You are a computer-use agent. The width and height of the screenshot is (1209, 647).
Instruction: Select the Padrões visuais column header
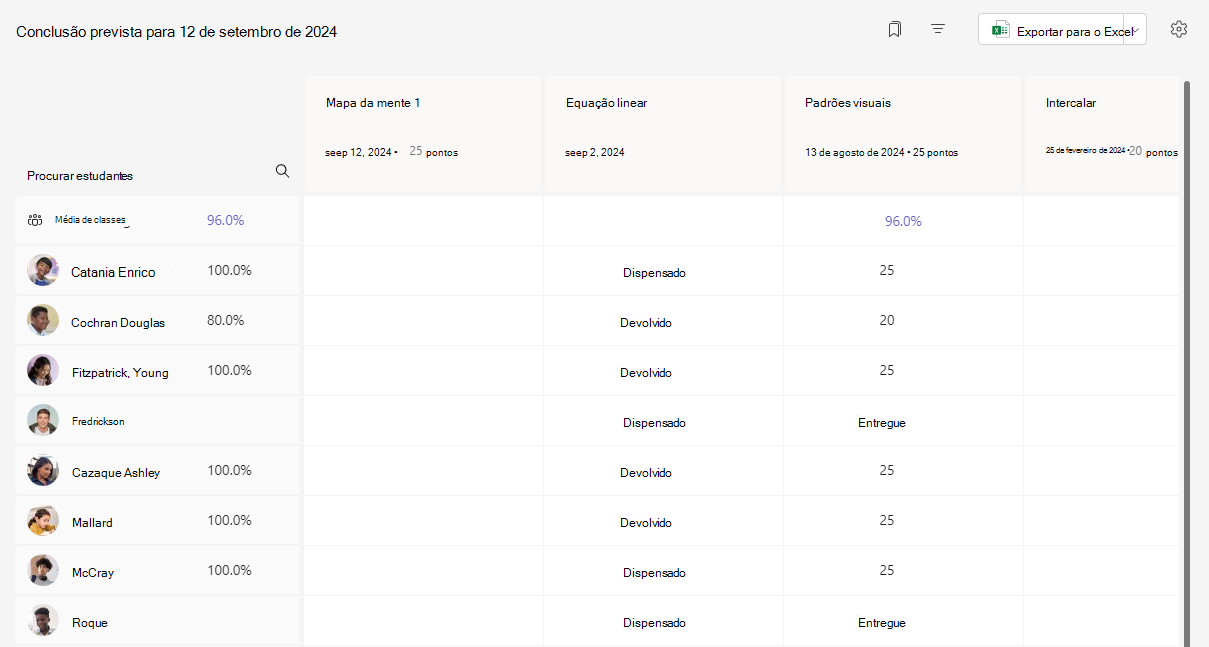tap(902, 134)
